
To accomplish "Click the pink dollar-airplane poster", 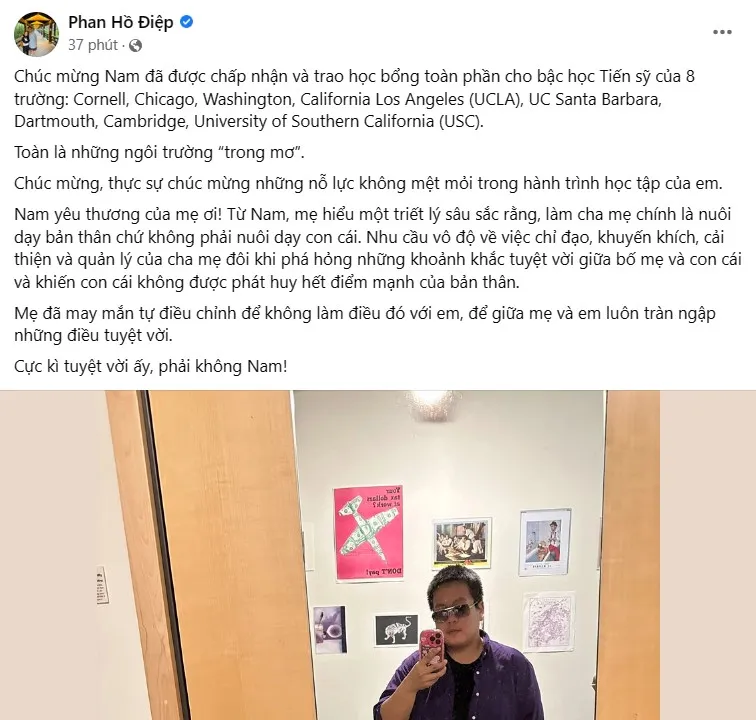I will pyautogui.click(x=369, y=532).
